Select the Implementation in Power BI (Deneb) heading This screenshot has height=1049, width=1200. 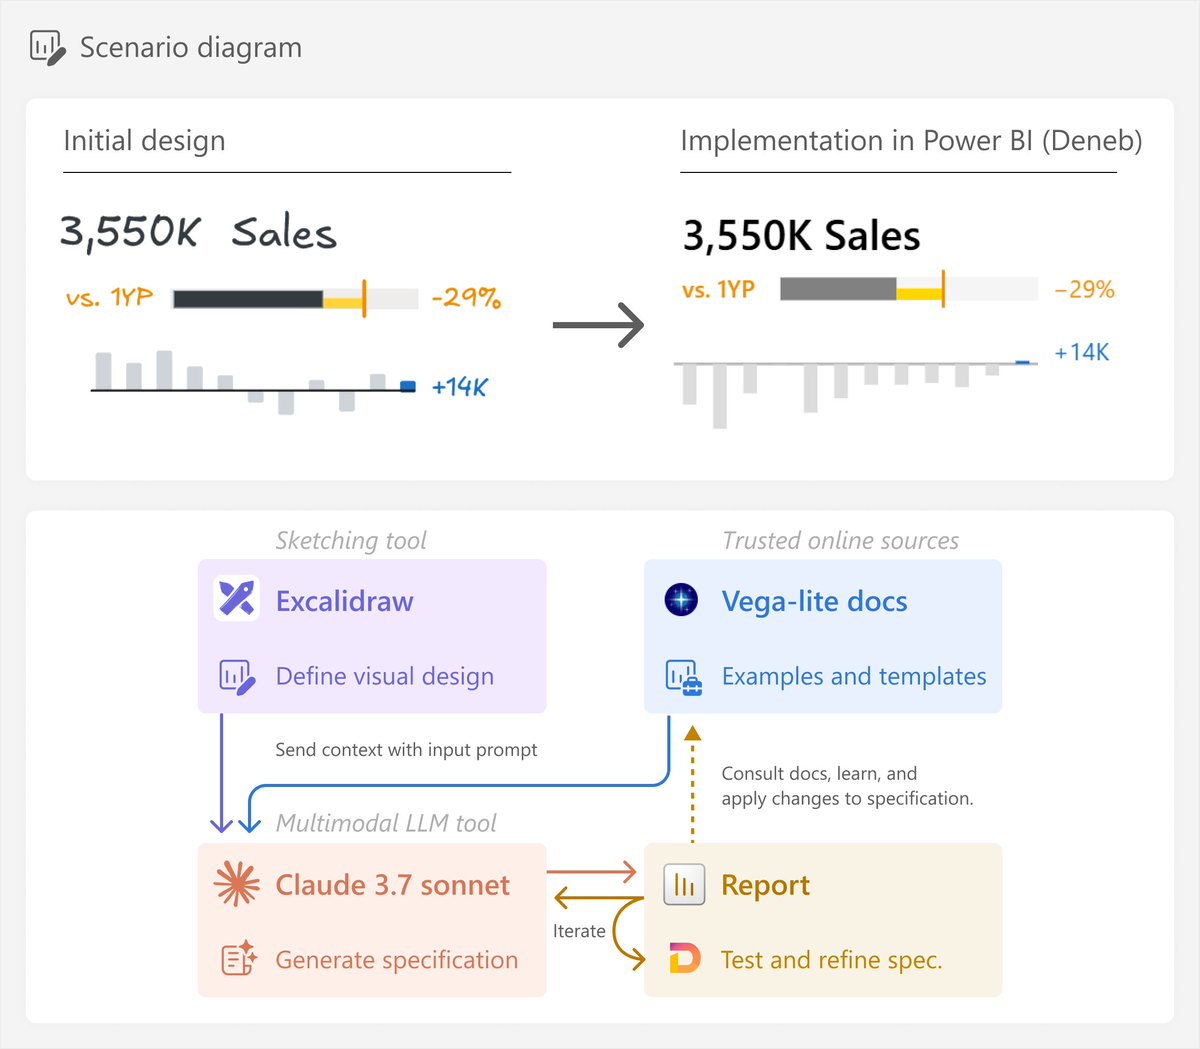point(911,141)
